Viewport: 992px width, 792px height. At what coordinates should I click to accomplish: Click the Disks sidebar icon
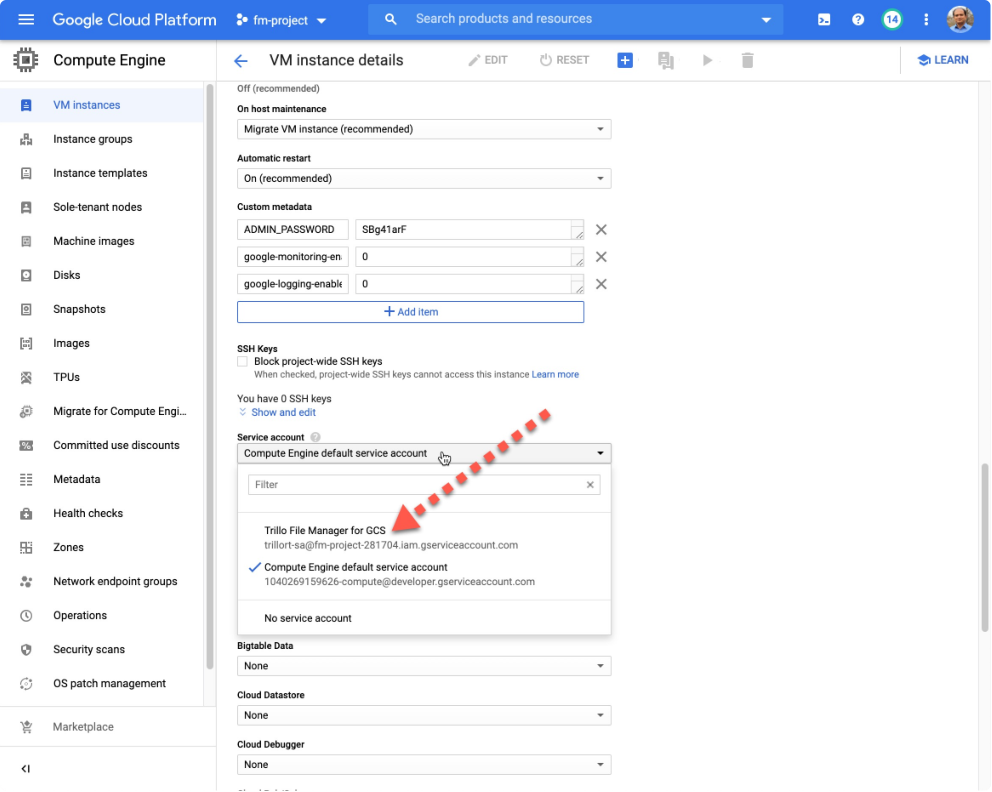pos(26,275)
